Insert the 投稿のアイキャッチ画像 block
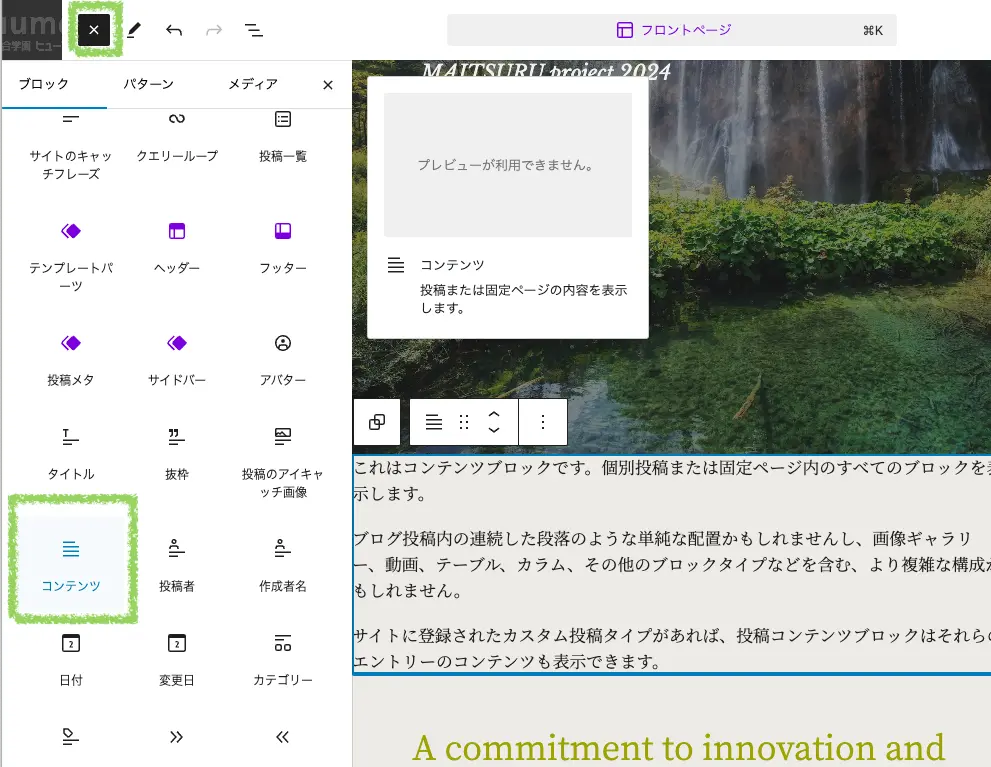The image size is (991, 767). 282,460
